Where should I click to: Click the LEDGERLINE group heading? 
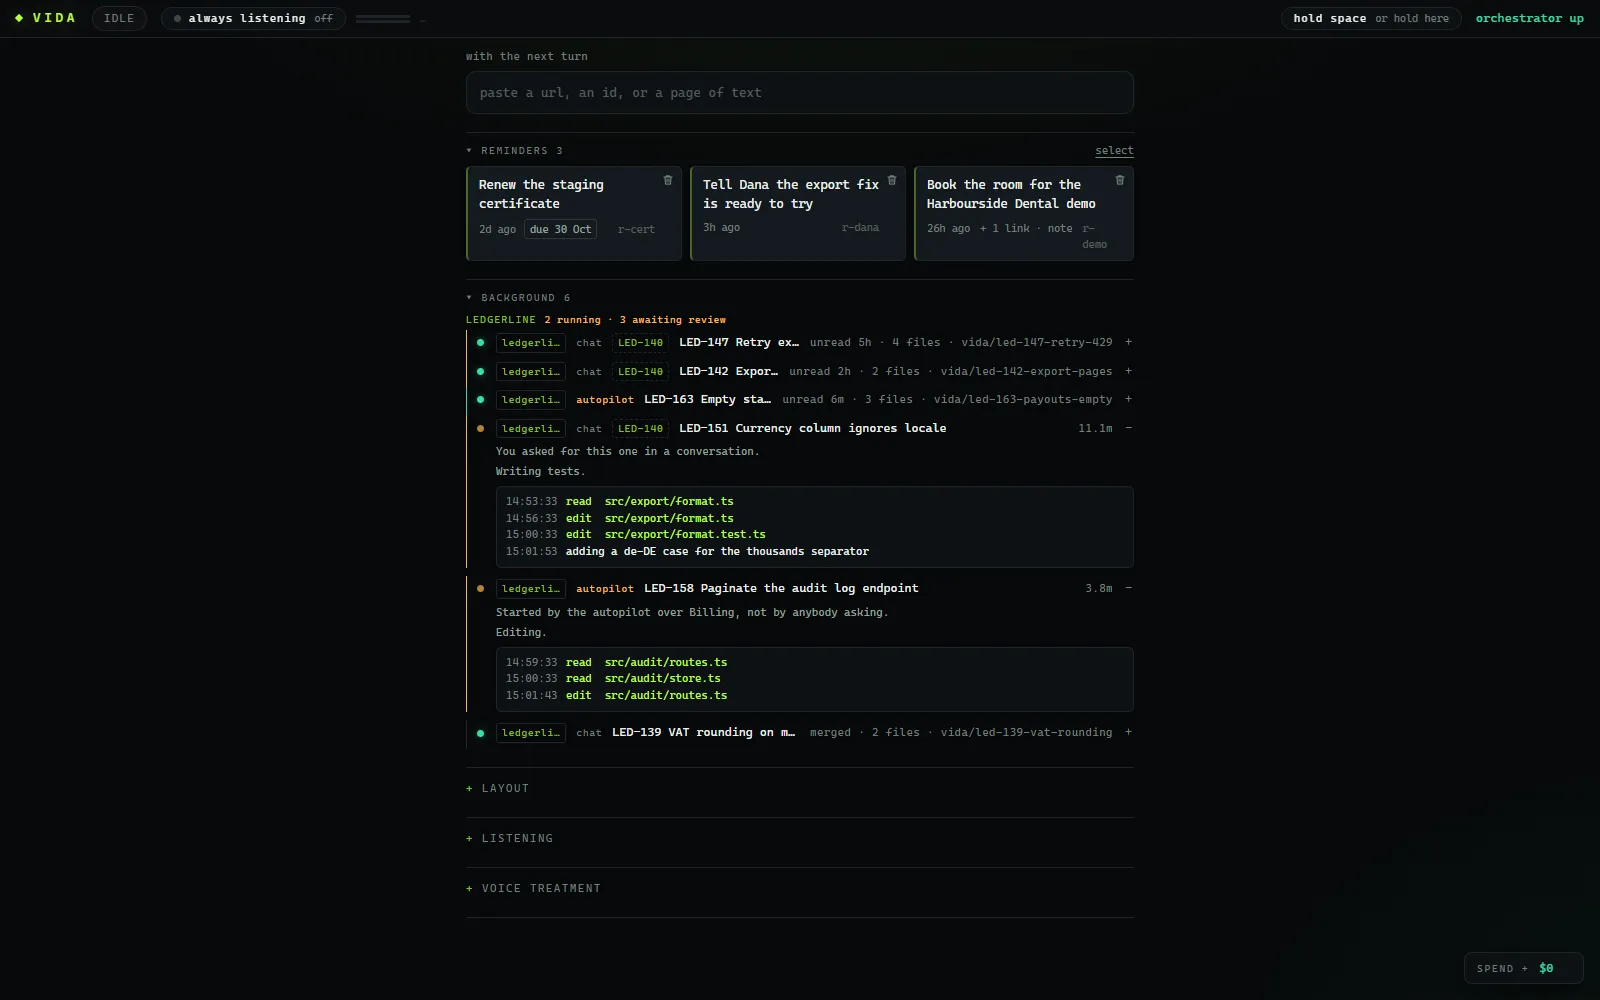pyautogui.click(x=501, y=320)
